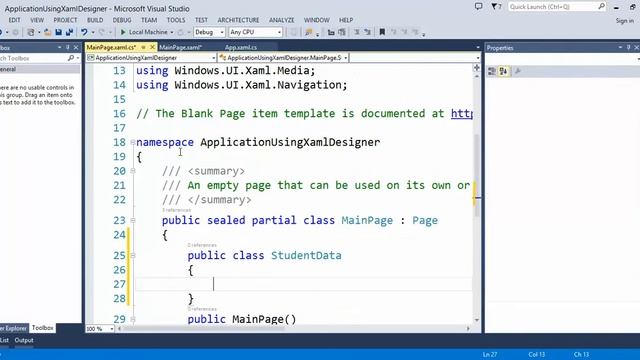Toggle auto hide on the Properties panel
This screenshot has width=640, height=360.
tap(629, 48)
